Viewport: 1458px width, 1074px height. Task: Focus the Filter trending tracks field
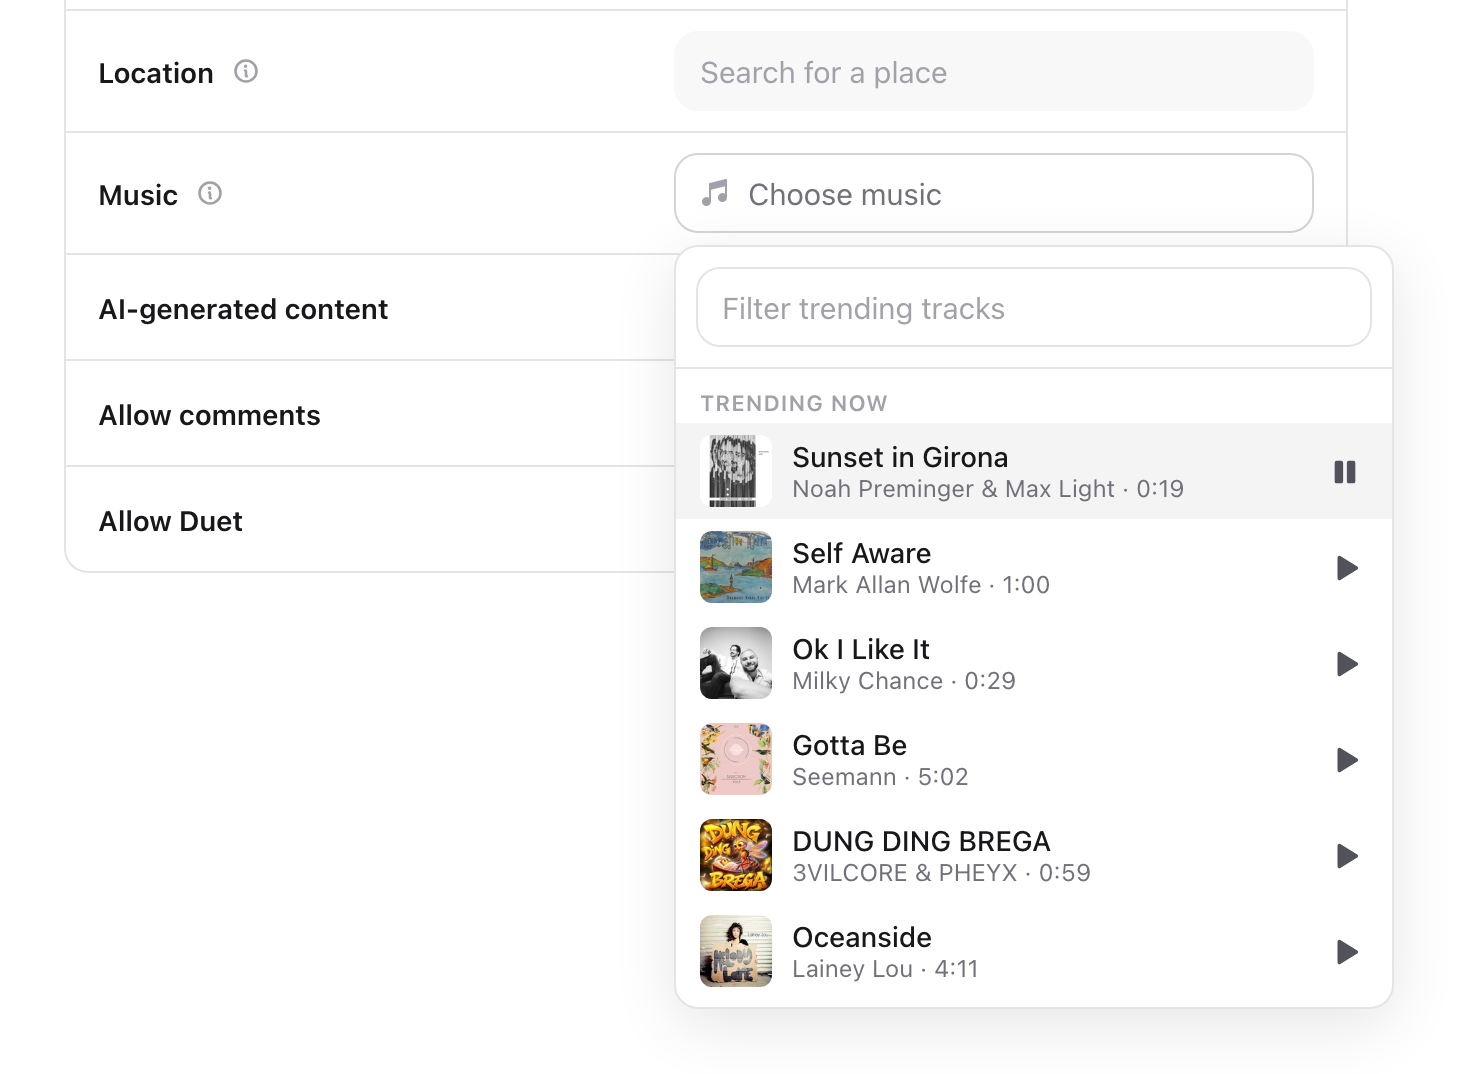1034,308
